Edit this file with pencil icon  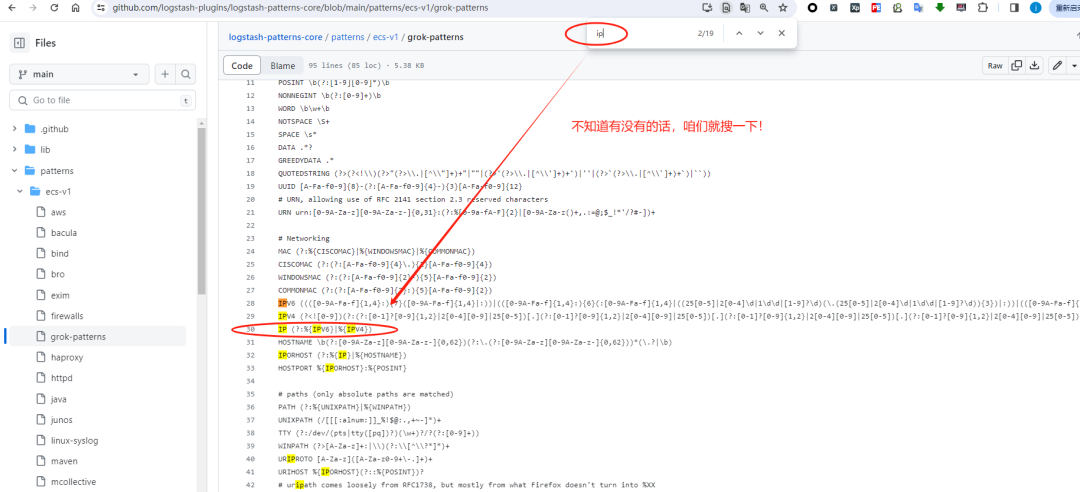(x=1057, y=65)
